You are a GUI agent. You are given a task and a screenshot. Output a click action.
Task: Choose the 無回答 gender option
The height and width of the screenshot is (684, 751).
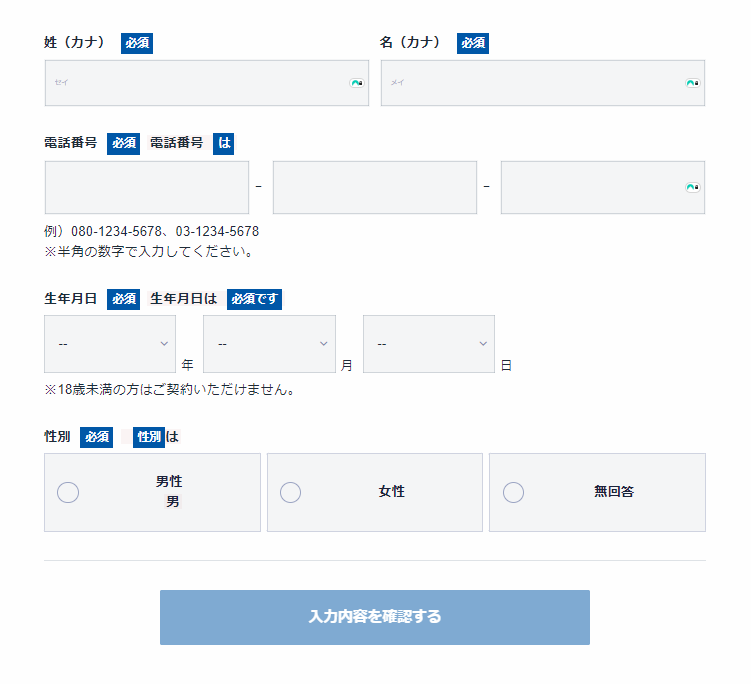coord(513,492)
